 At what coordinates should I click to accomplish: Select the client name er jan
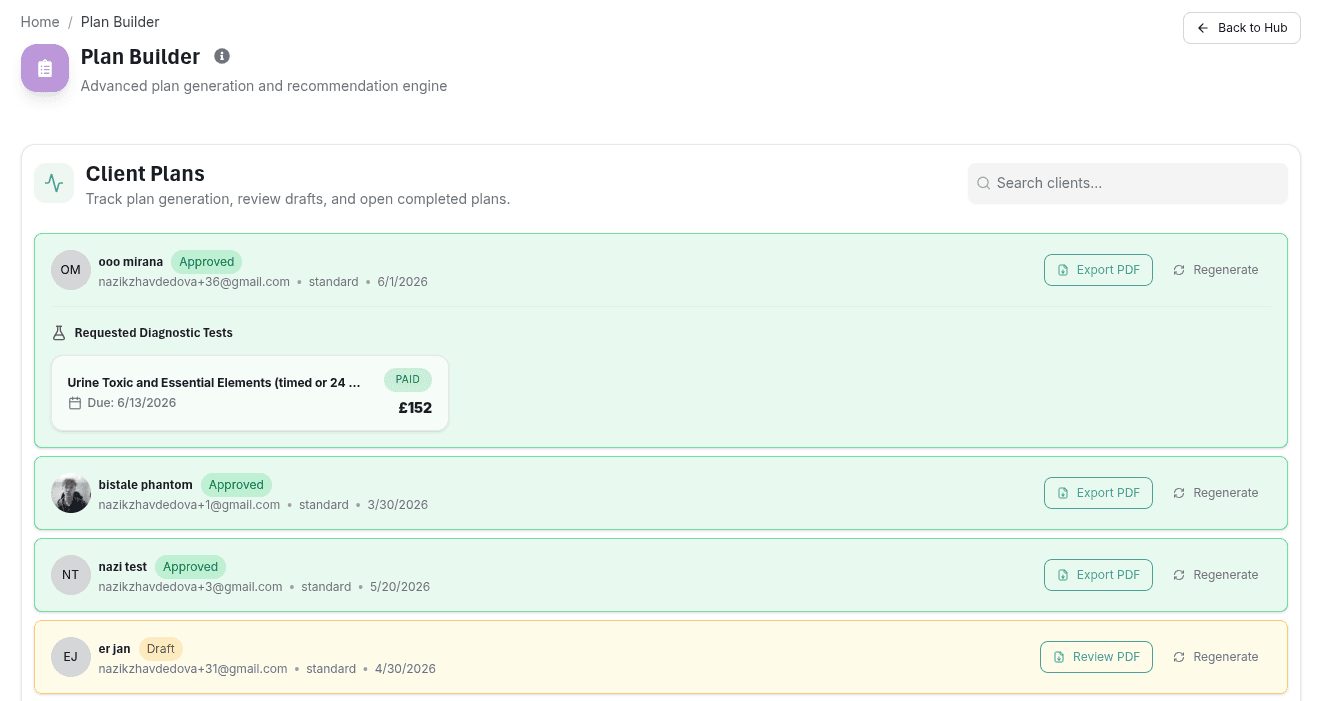point(115,649)
